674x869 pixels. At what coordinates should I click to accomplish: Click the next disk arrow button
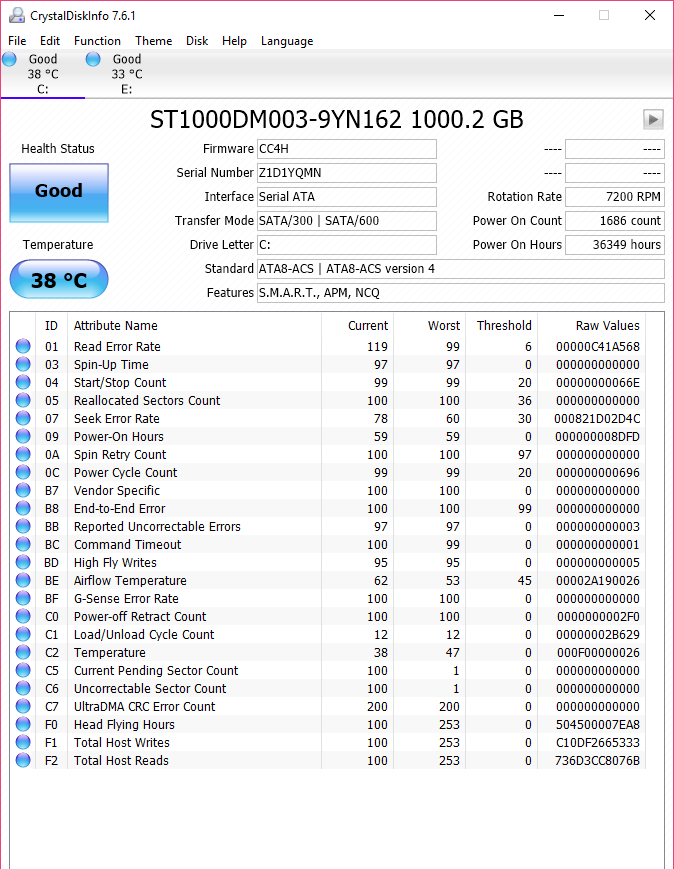tap(653, 120)
